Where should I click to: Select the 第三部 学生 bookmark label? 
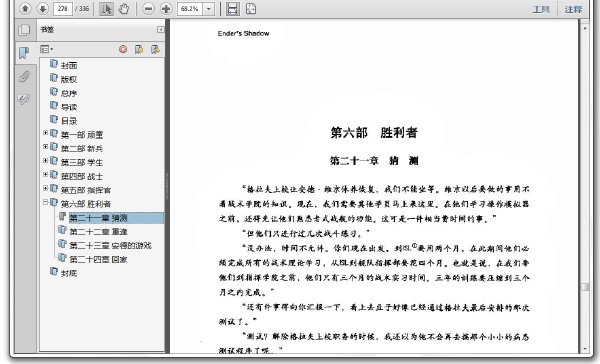coord(82,162)
